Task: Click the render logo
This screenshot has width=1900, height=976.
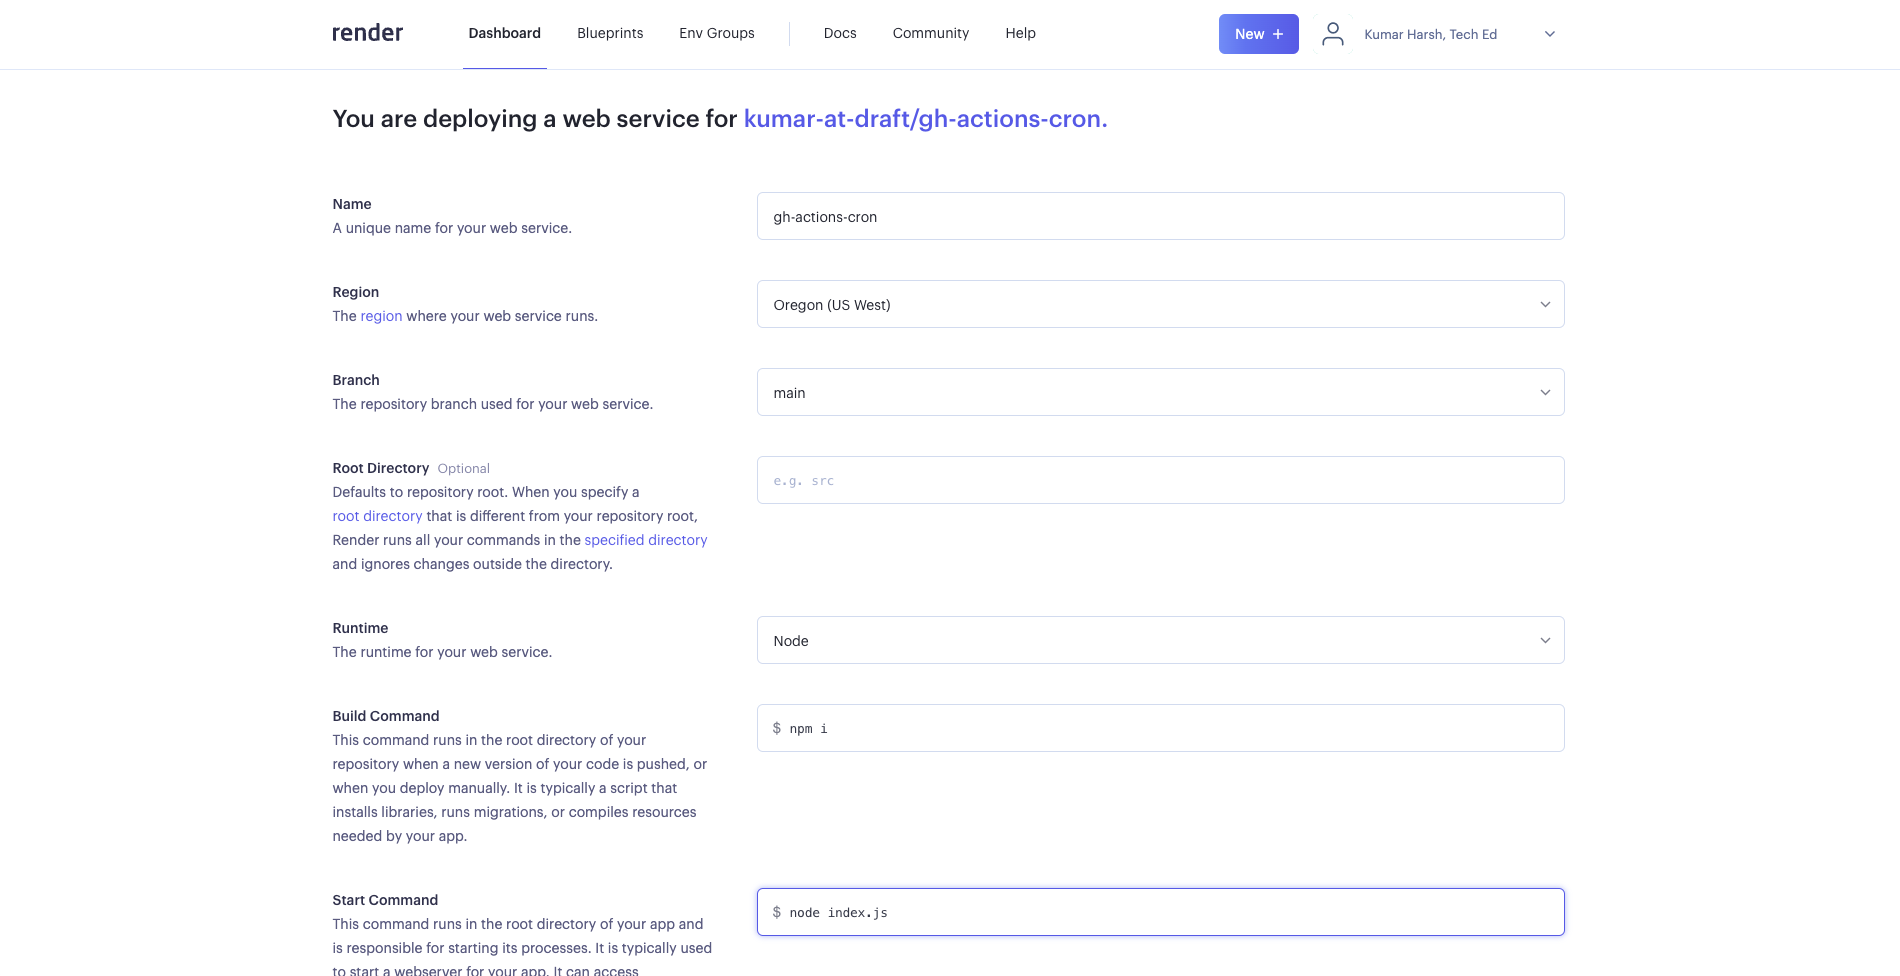Action: pyautogui.click(x=367, y=33)
